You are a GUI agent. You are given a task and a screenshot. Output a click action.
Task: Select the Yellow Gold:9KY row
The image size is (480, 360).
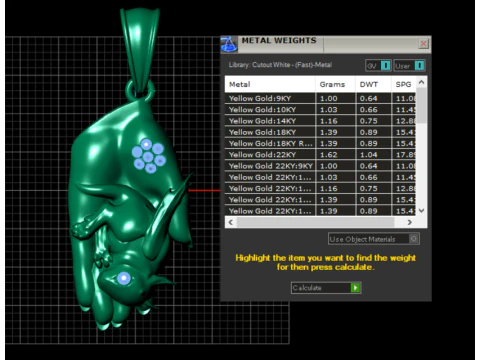click(320, 98)
